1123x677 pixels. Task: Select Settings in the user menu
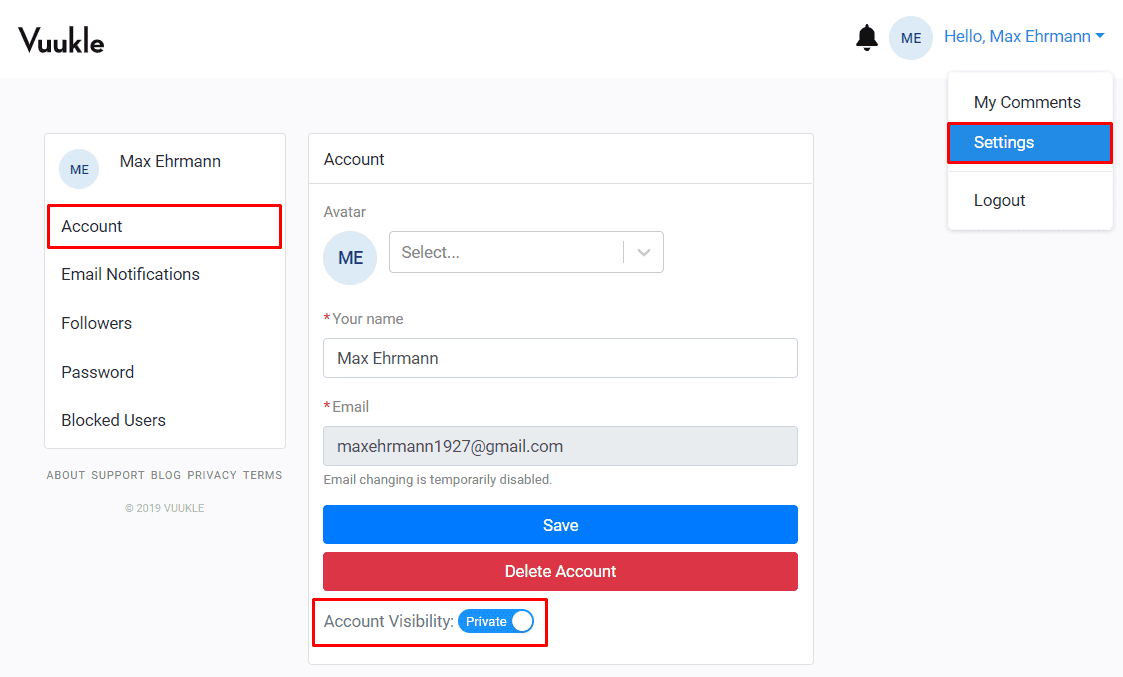pos(1029,142)
